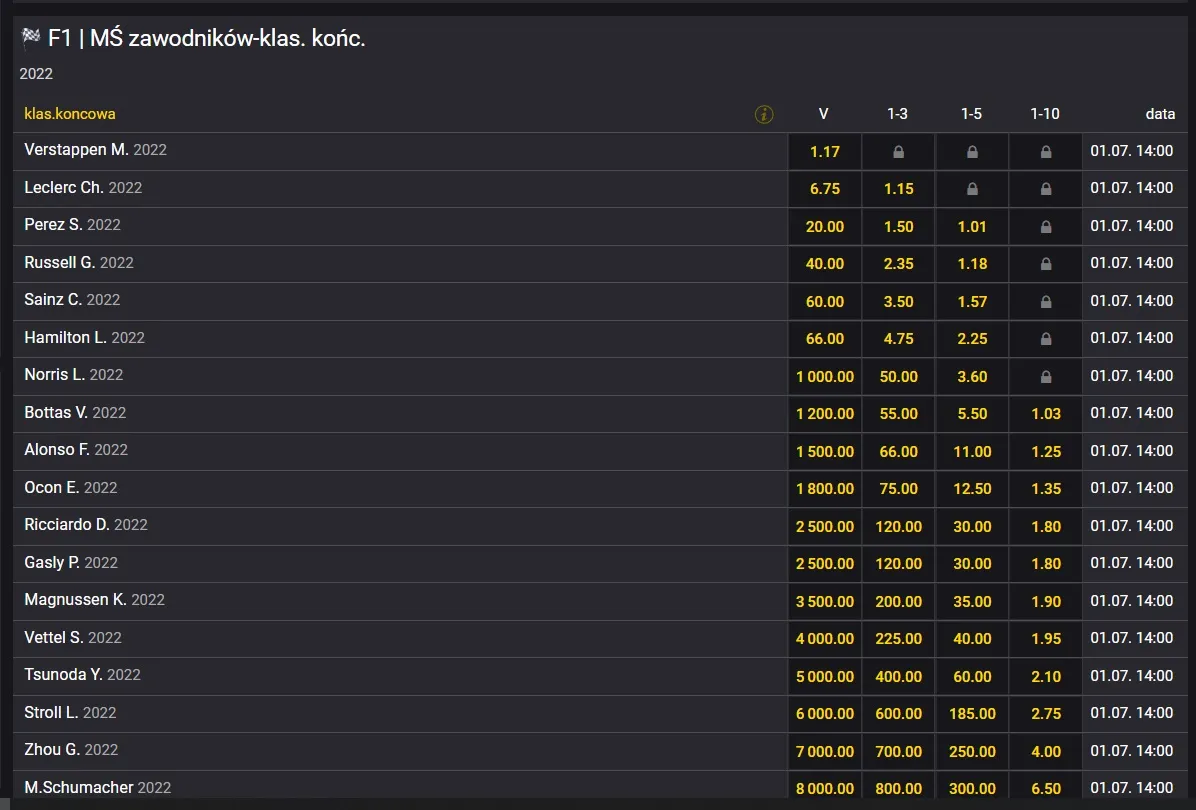The width and height of the screenshot is (1196, 810).
Task: Click the 1-10 column header
Action: (x=1045, y=114)
